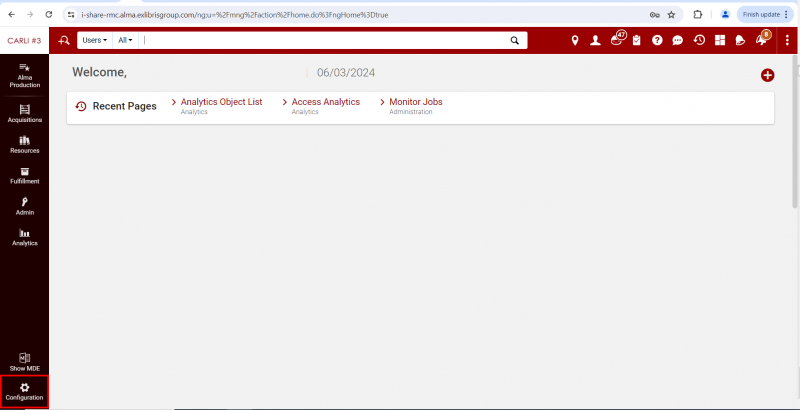The width and height of the screenshot is (800, 410).
Task: Open the Analytics sidebar menu
Action: (x=24, y=238)
